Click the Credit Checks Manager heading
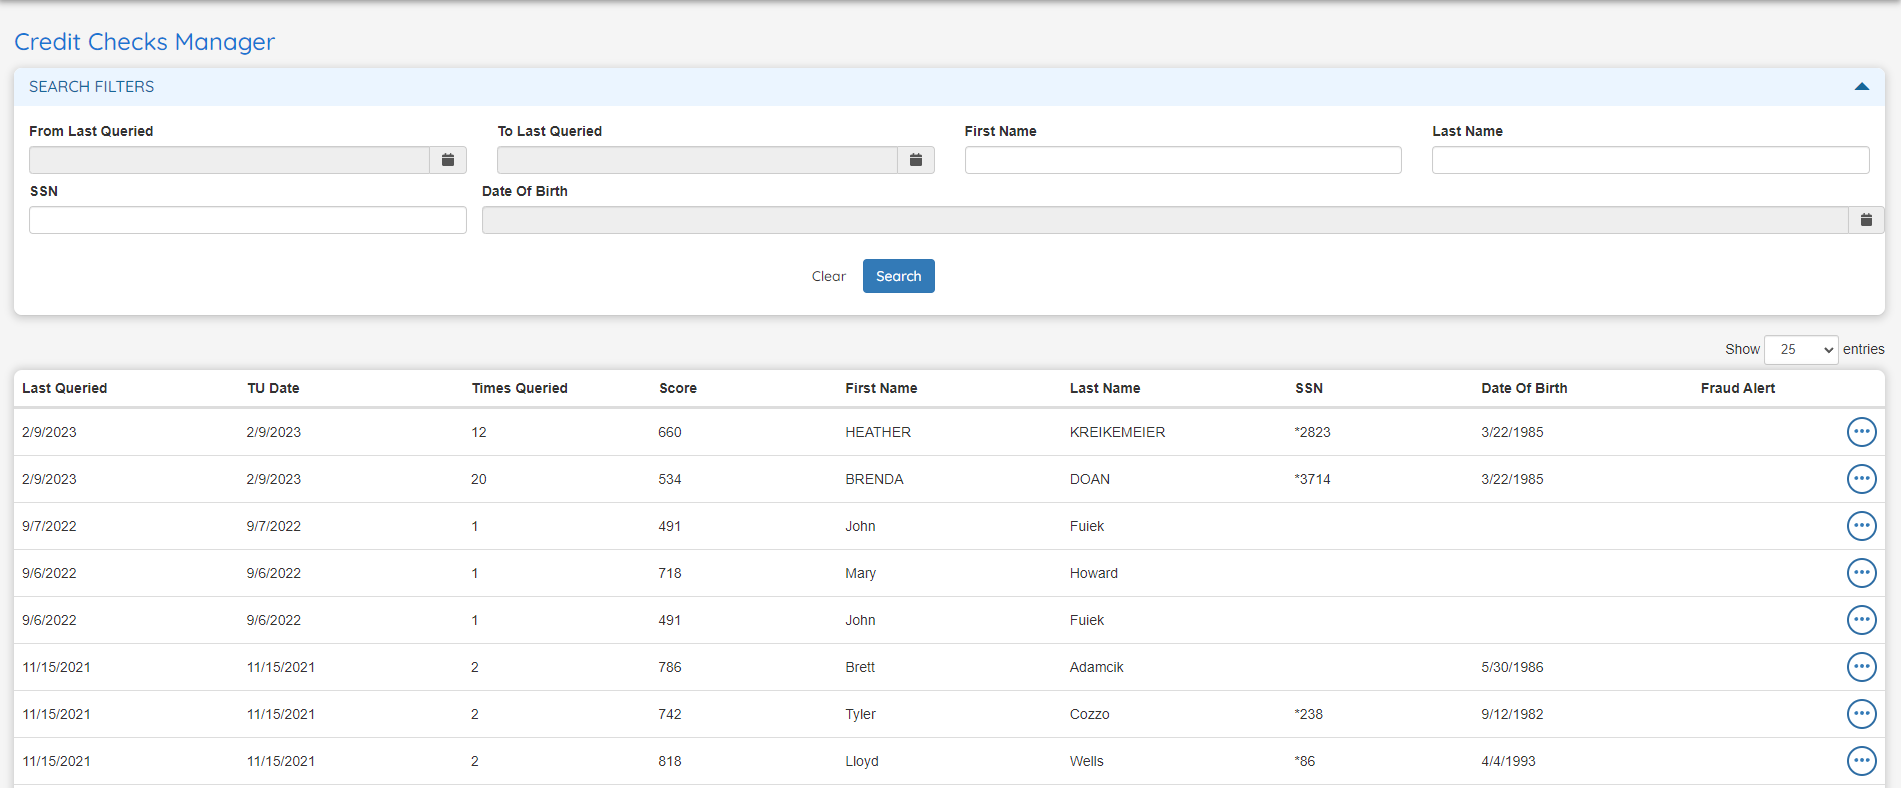Image resolution: width=1901 pixels, height=788 pixels. pos(144,42)
